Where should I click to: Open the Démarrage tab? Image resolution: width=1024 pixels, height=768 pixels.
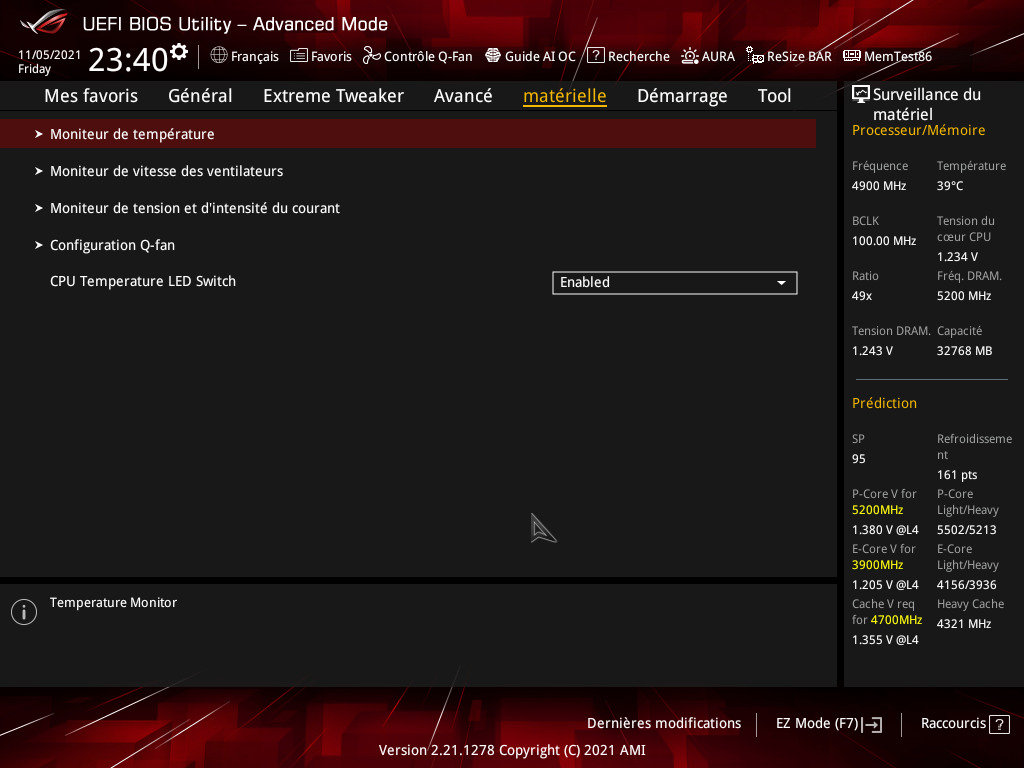click(682, 96)
